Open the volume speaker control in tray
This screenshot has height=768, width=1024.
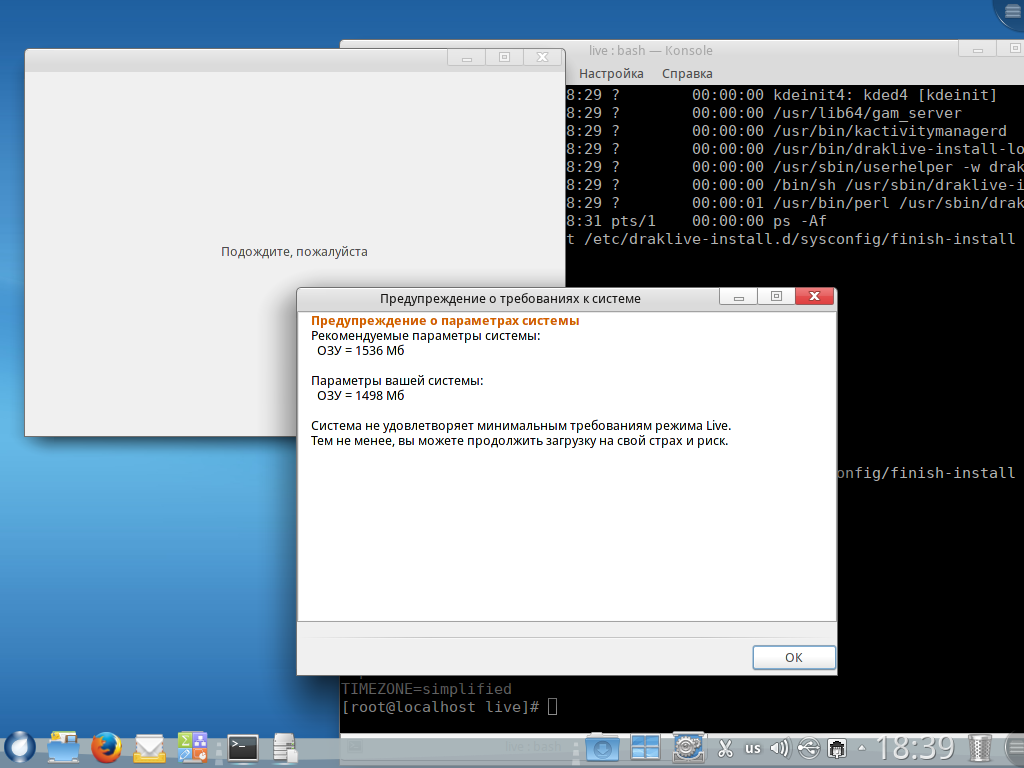[780, 748]
